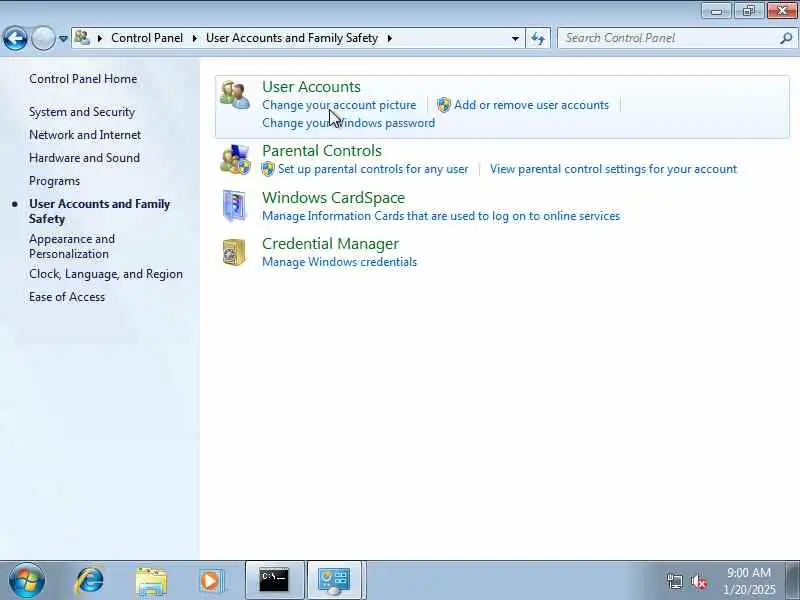Expand the arrow before Control Panel breadcrumb
Screen dimensions: 800x600
[99, 38]
